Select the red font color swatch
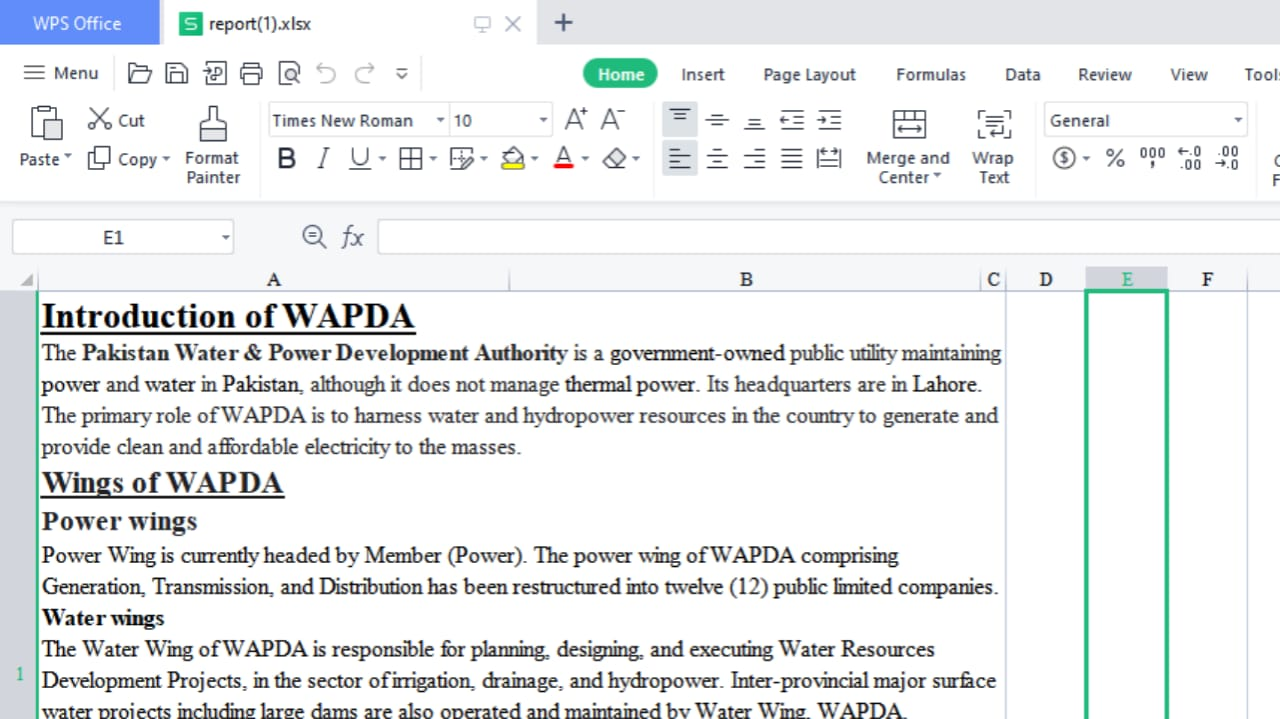 coord(566,166)
